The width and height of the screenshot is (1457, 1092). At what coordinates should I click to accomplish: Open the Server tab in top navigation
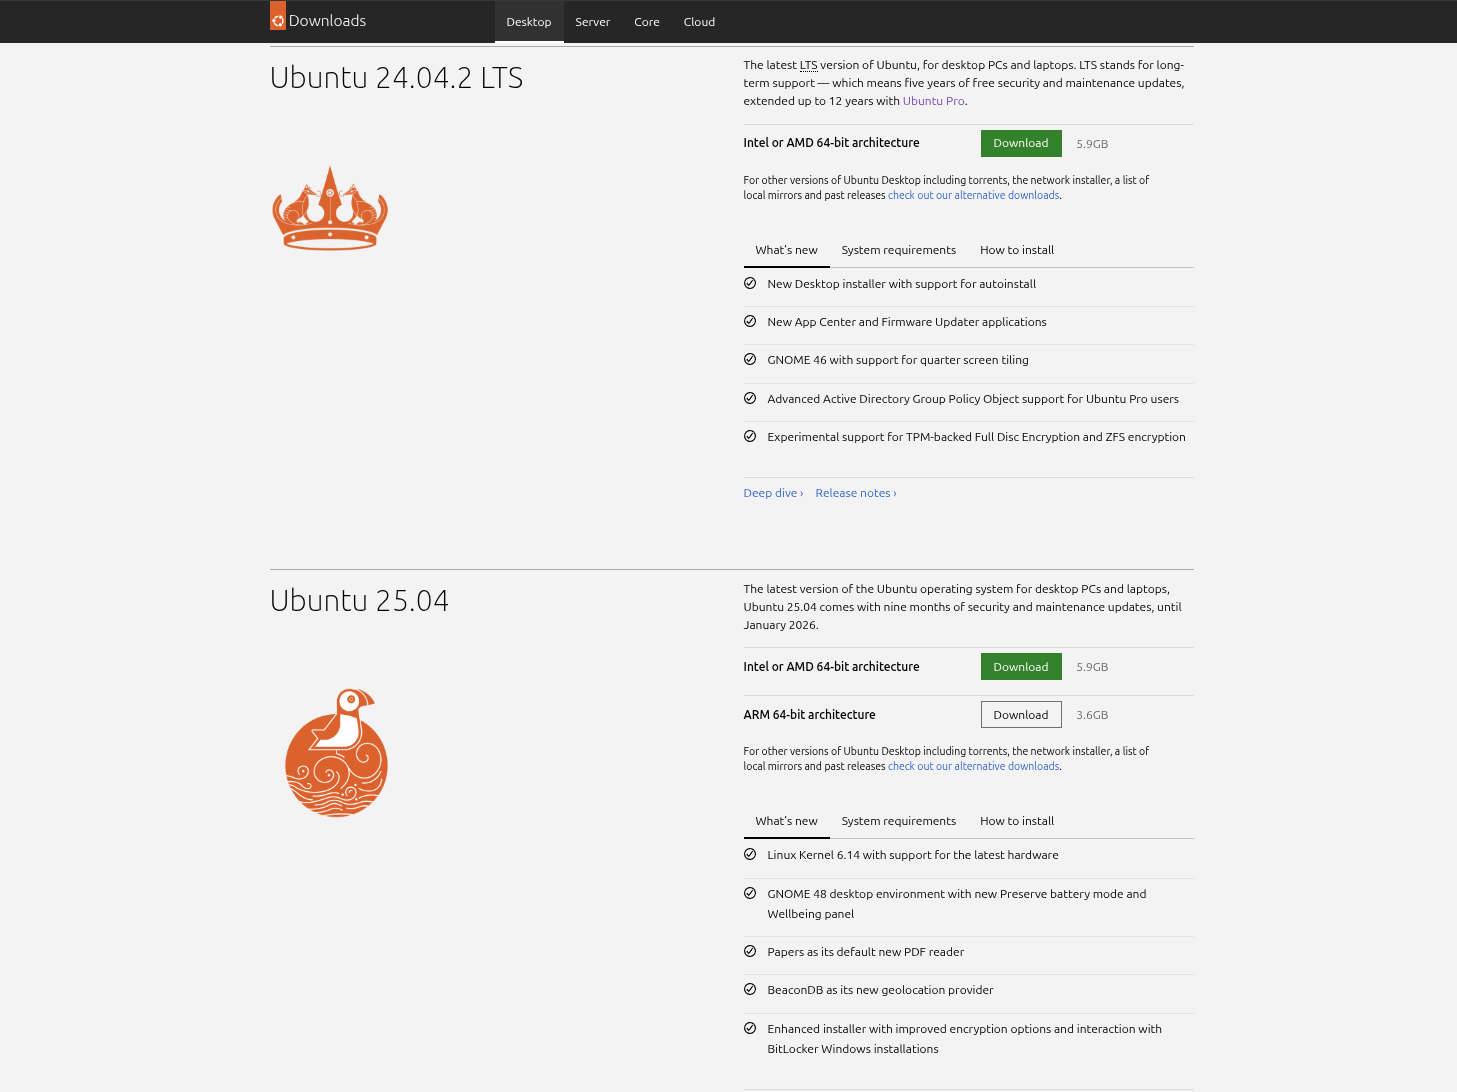pos(592,22)
